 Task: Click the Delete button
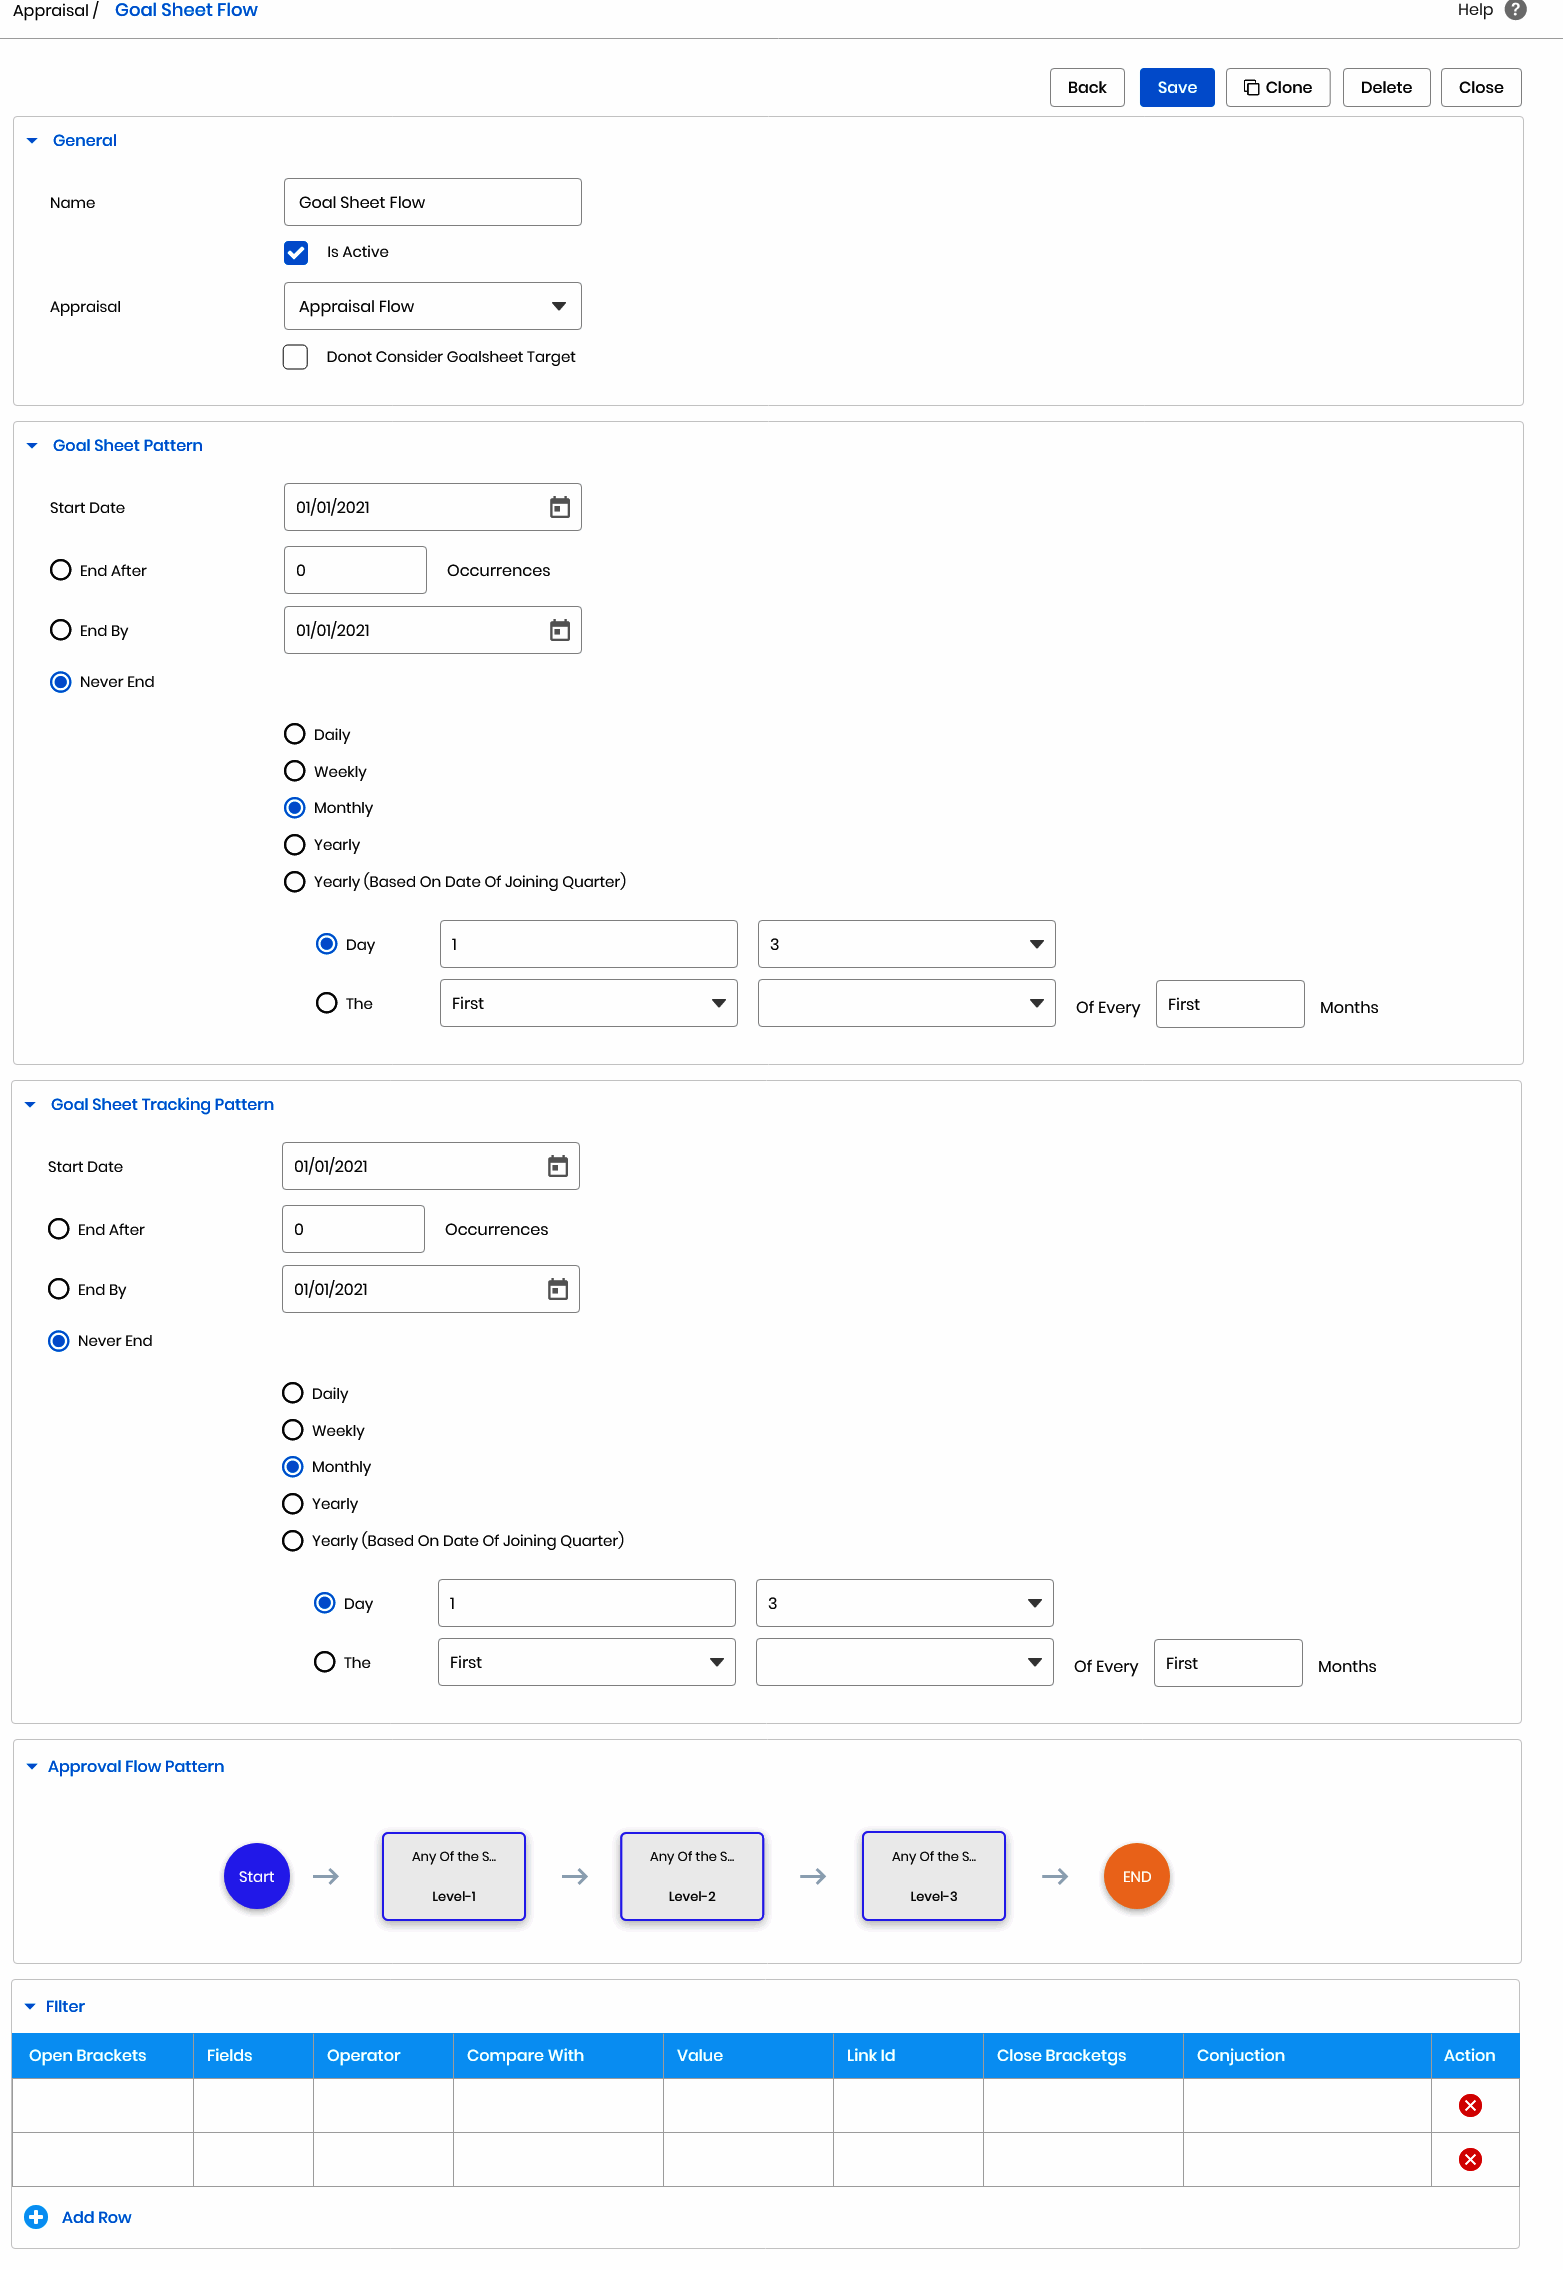point(1386,87)
